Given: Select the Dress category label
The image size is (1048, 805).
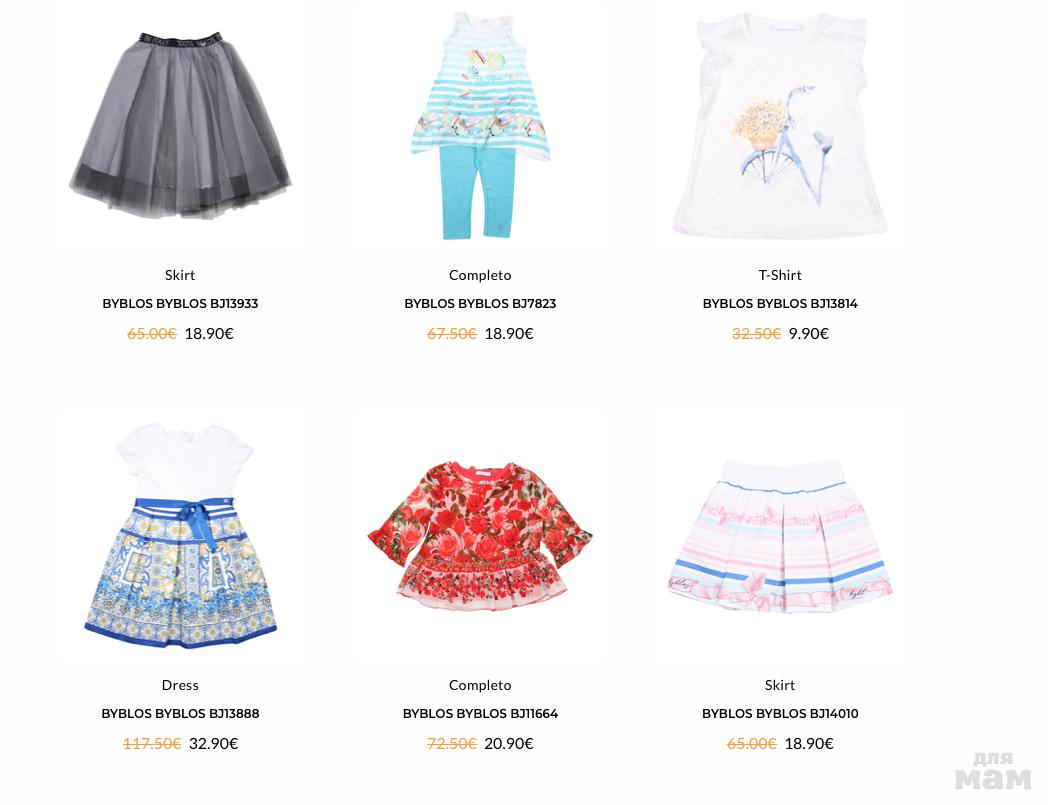Looking at the screenshot, I should point(180,685).
